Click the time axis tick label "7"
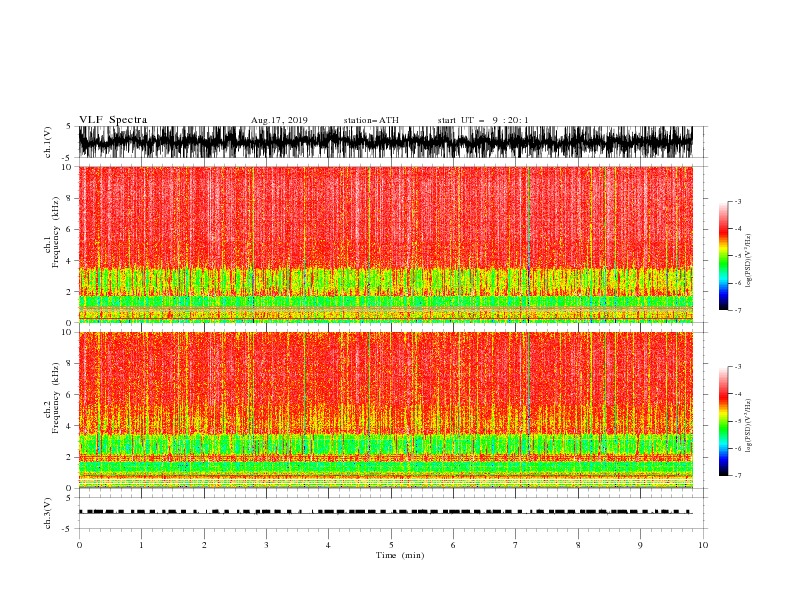The height and width of the screenshot is (612, 792). pyautogui.click(x=516, y=545)
